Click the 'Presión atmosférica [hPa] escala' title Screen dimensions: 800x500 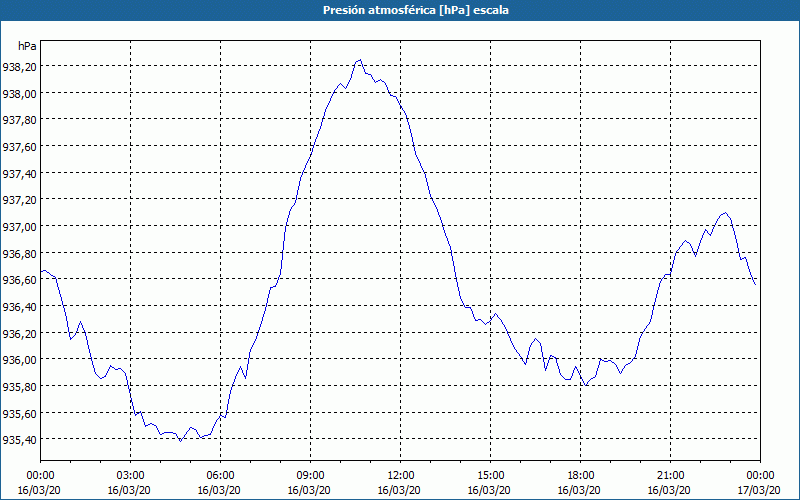[415, 10]
